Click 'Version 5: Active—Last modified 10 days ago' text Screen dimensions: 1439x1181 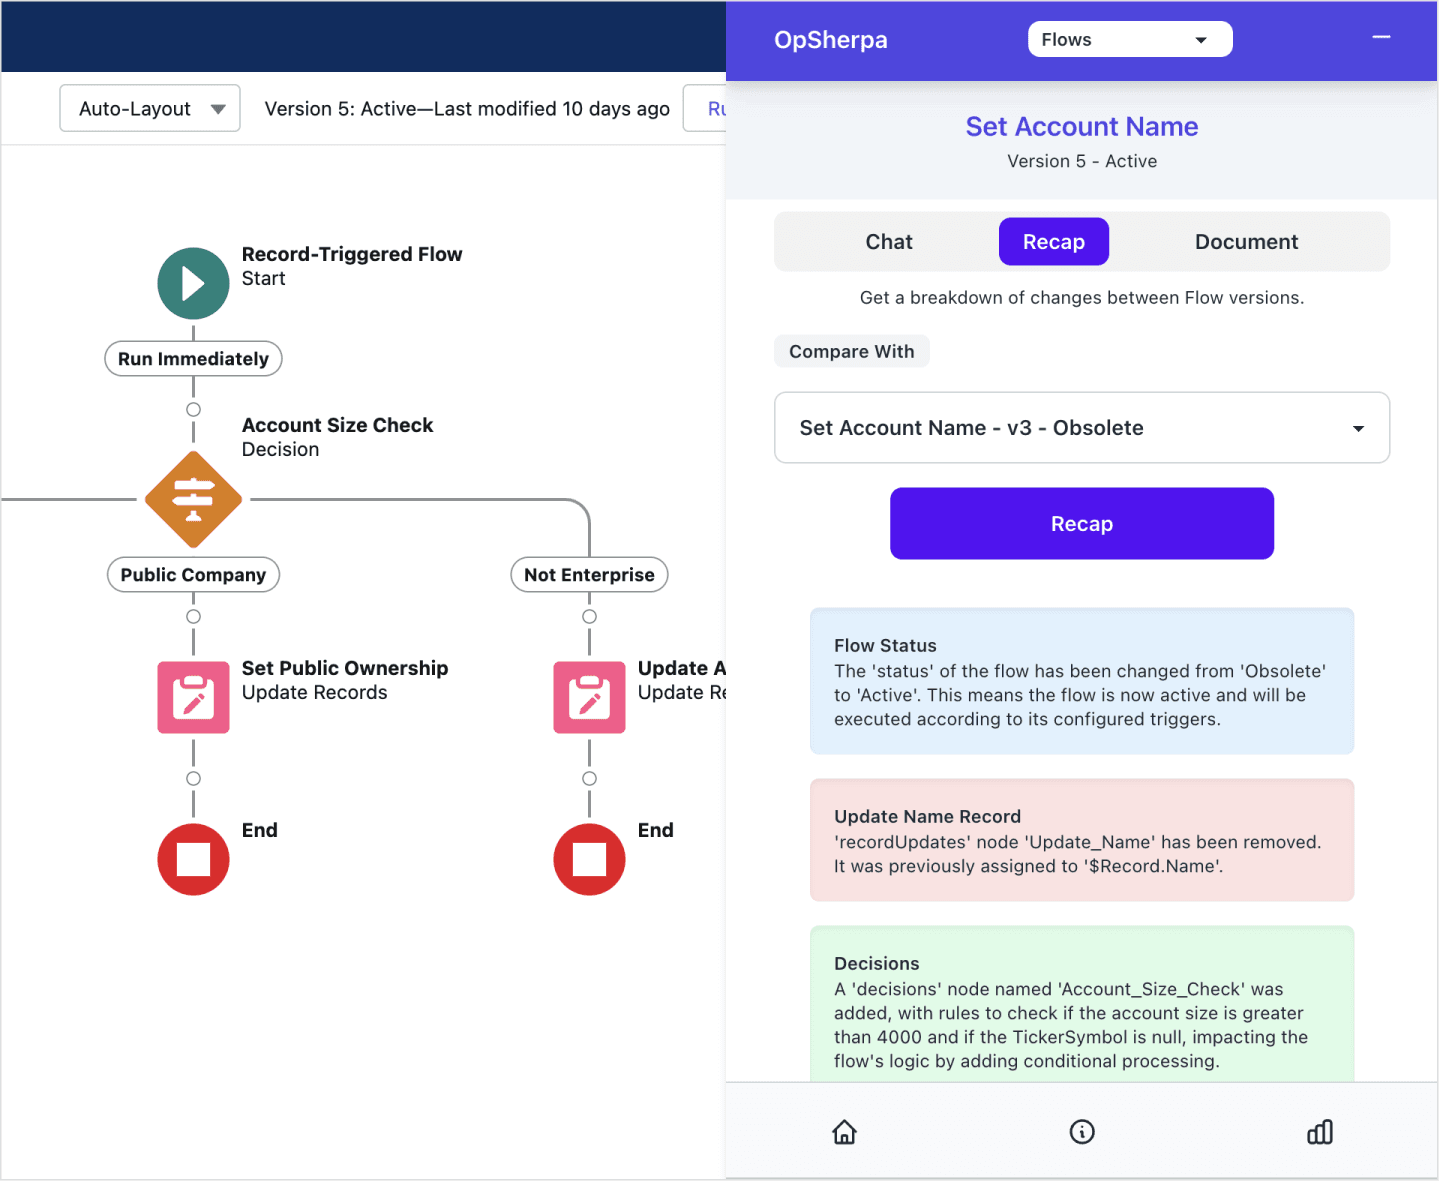(x=467, y=109)
